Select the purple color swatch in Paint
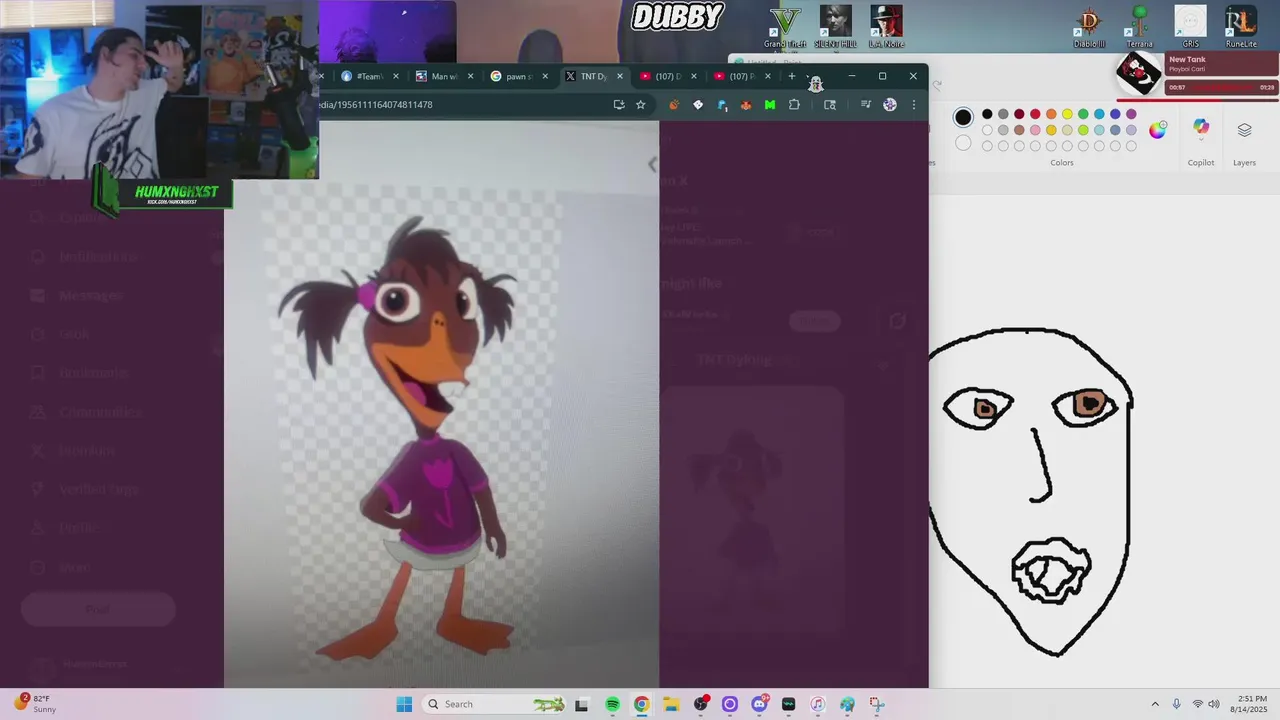Screen dimensions: 1280x720 1131,114
